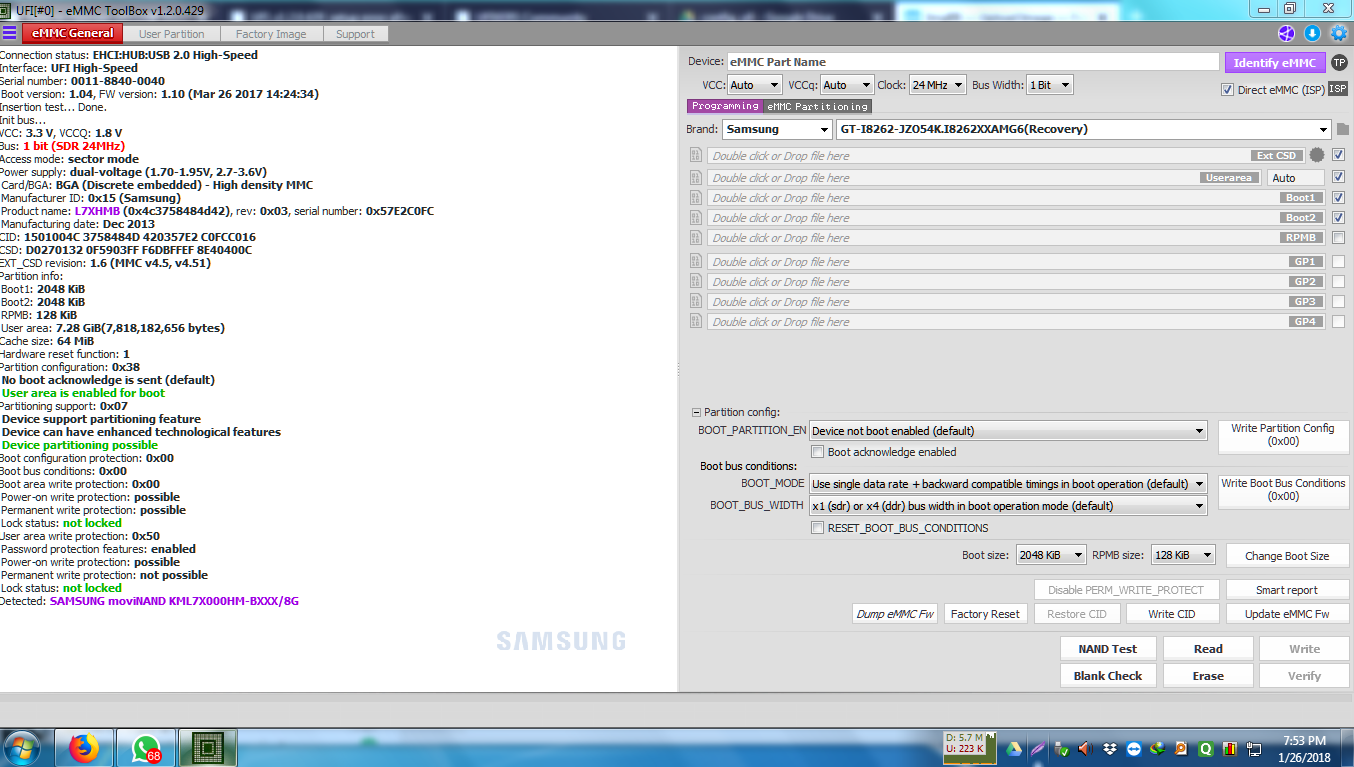Screen dimensions: 1354x767
Task: Enable the GP1 checkbox
Action: point(1339,261)
